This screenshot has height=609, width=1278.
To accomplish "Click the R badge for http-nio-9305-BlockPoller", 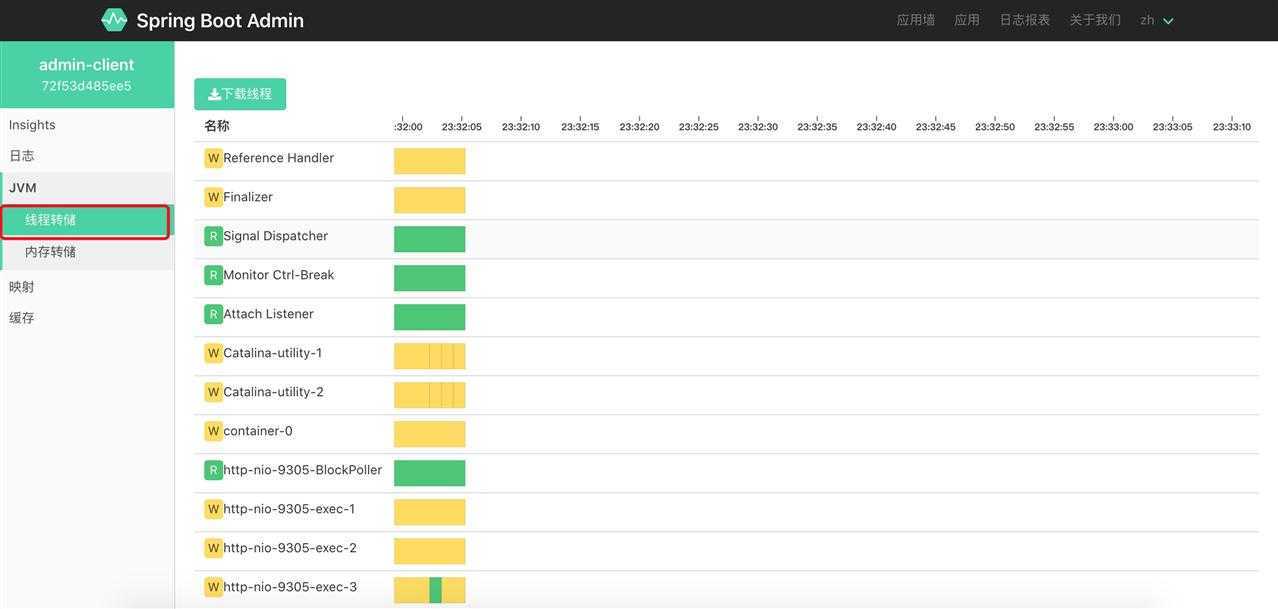I will 213,470.
